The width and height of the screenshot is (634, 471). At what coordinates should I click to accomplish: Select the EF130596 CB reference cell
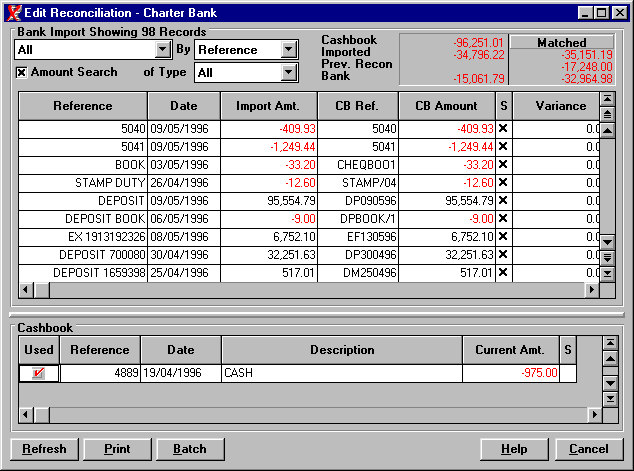[358, 237]
